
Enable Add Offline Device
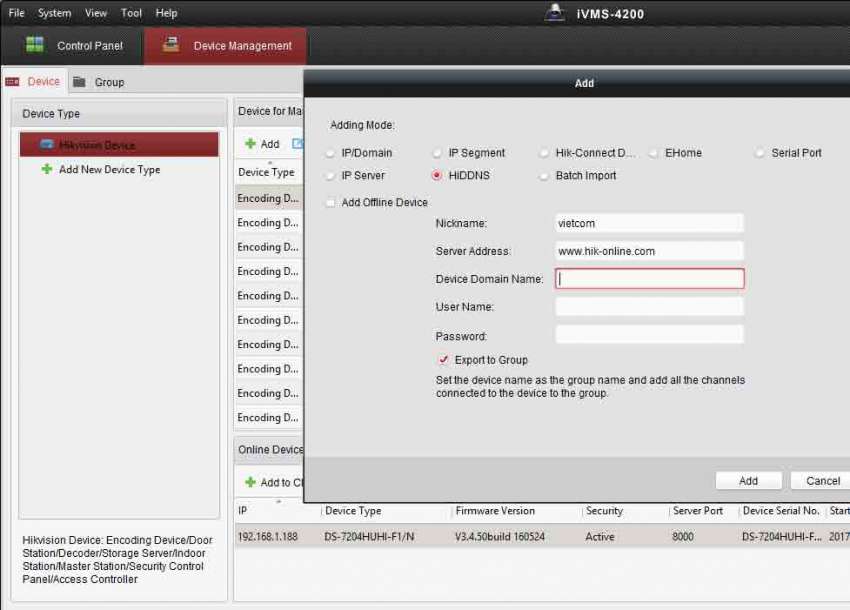click(x=330, y=201)
